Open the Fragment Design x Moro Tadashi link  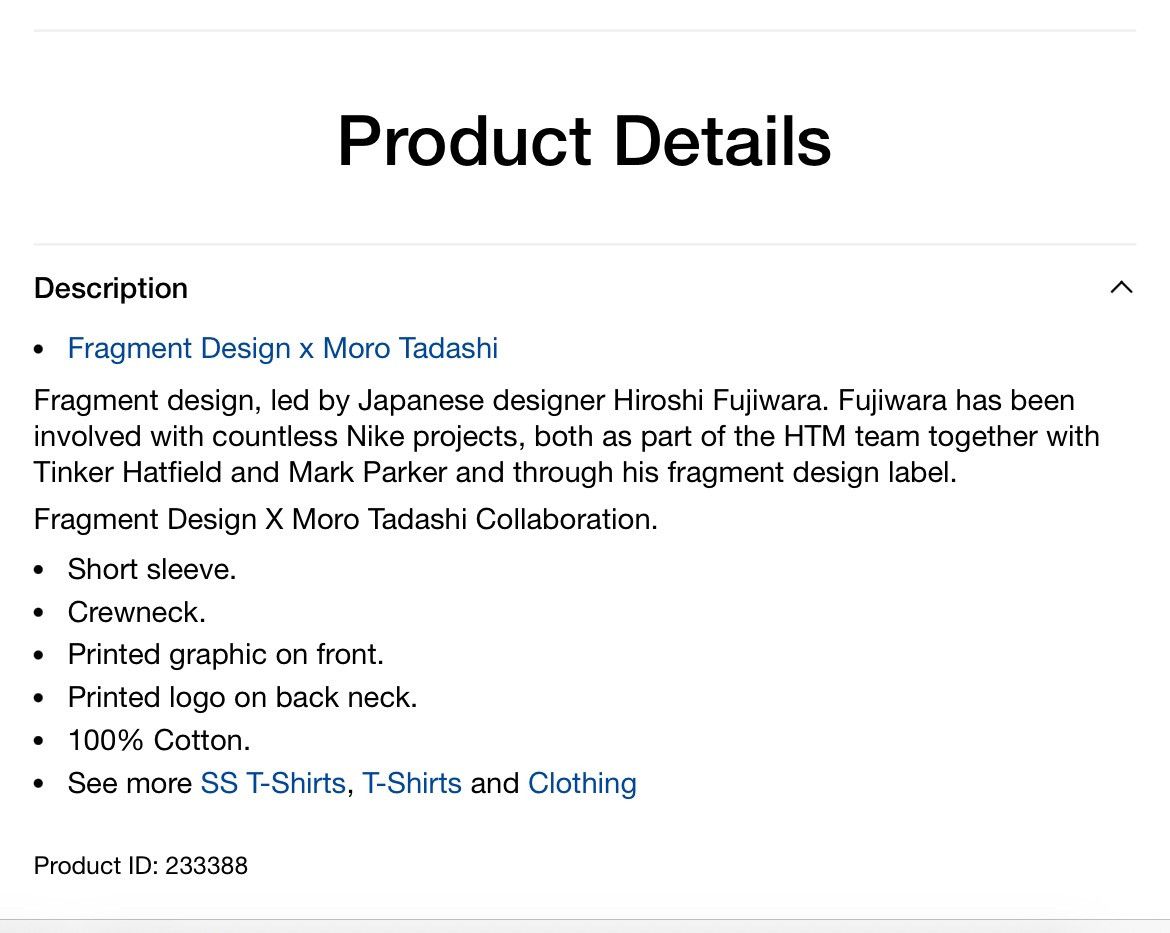(x=282, y=349)
